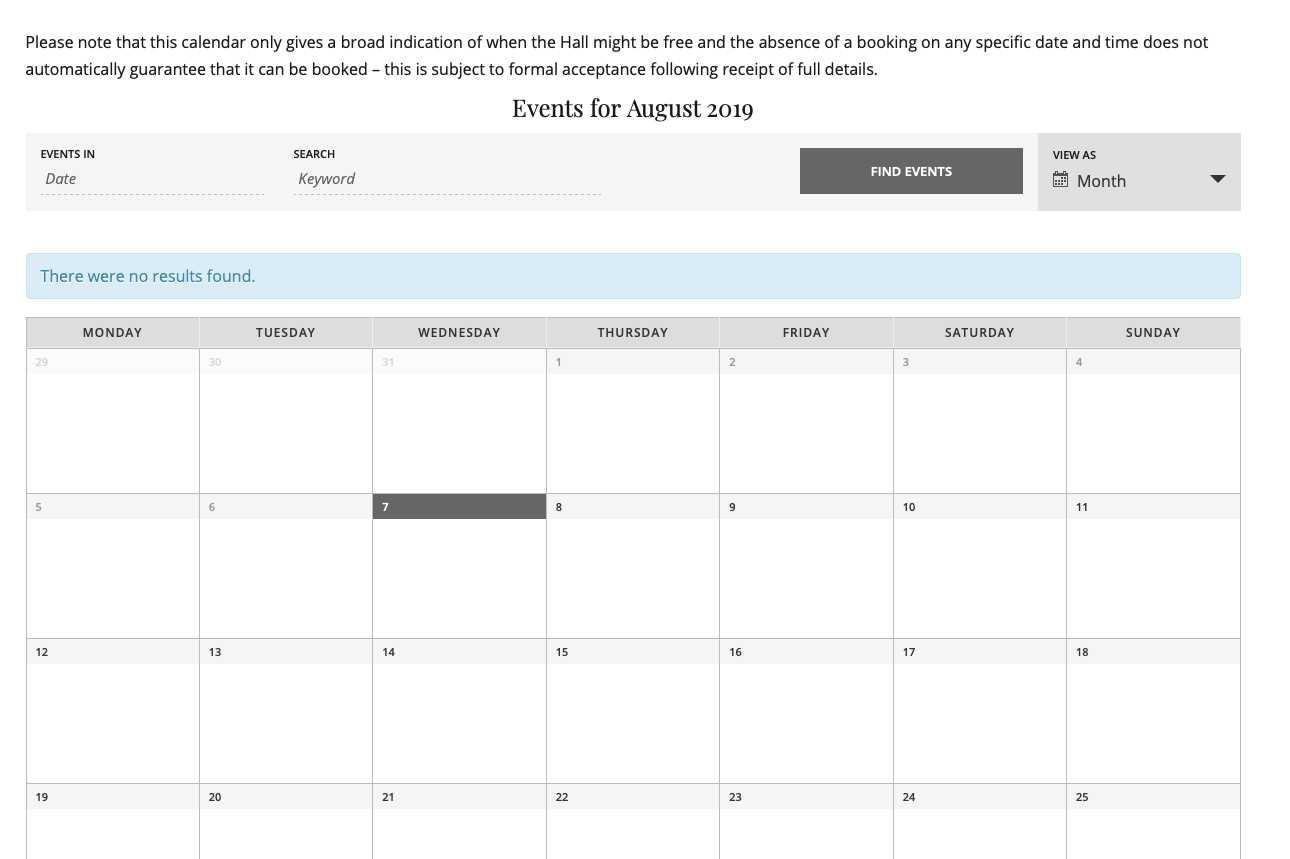Image resolution: width=1290 pixels, height=859 pixels.
Task: Choose Saturday the 10th on calendar
Action: (x=979, y=565)
